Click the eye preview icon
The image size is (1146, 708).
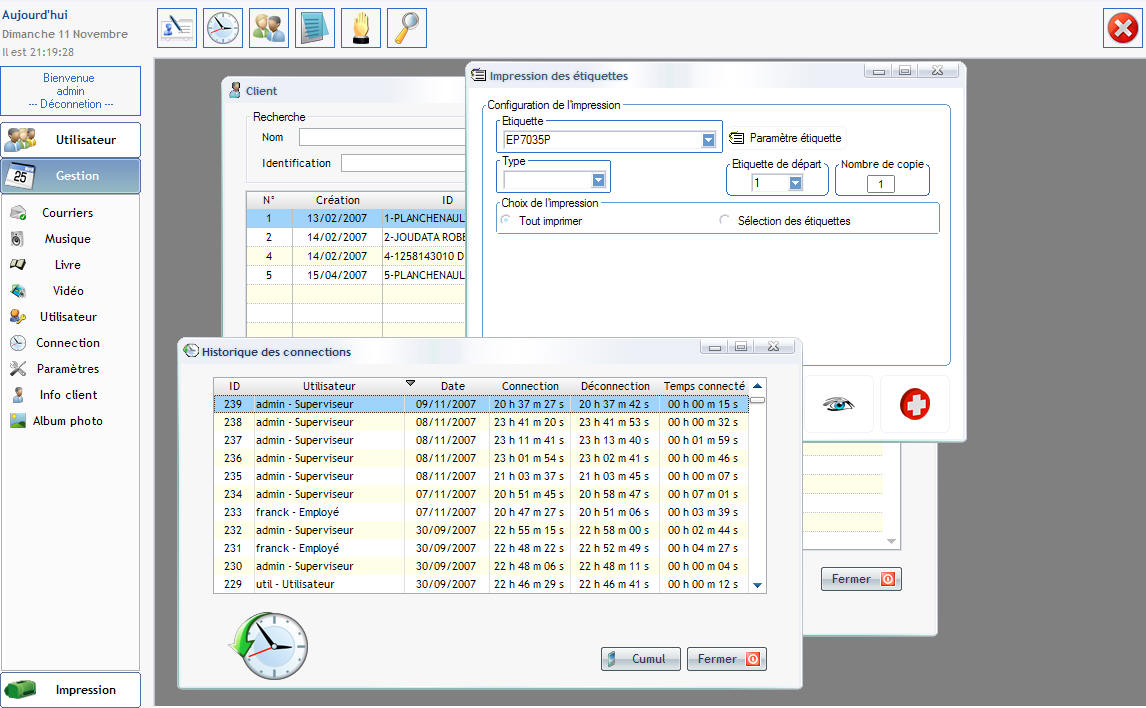(x=839, y=404)
